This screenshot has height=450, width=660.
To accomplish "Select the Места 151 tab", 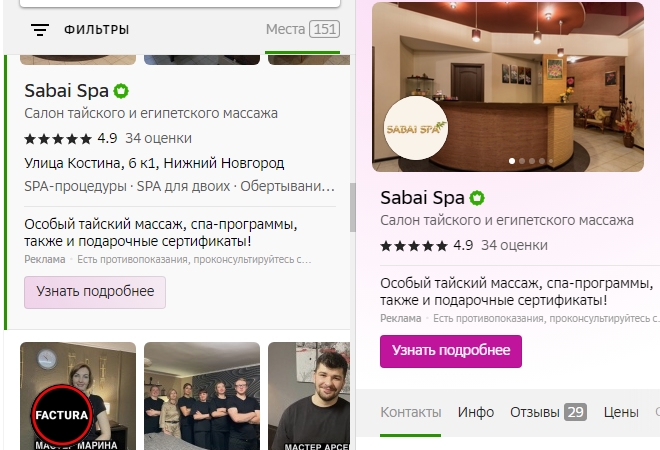I will point(303,29).
